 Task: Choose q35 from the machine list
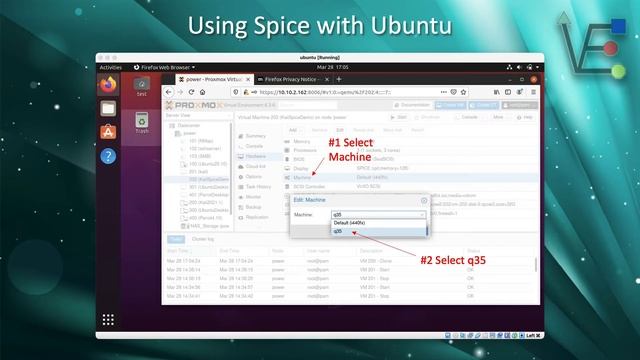click(x=378, y=231)
